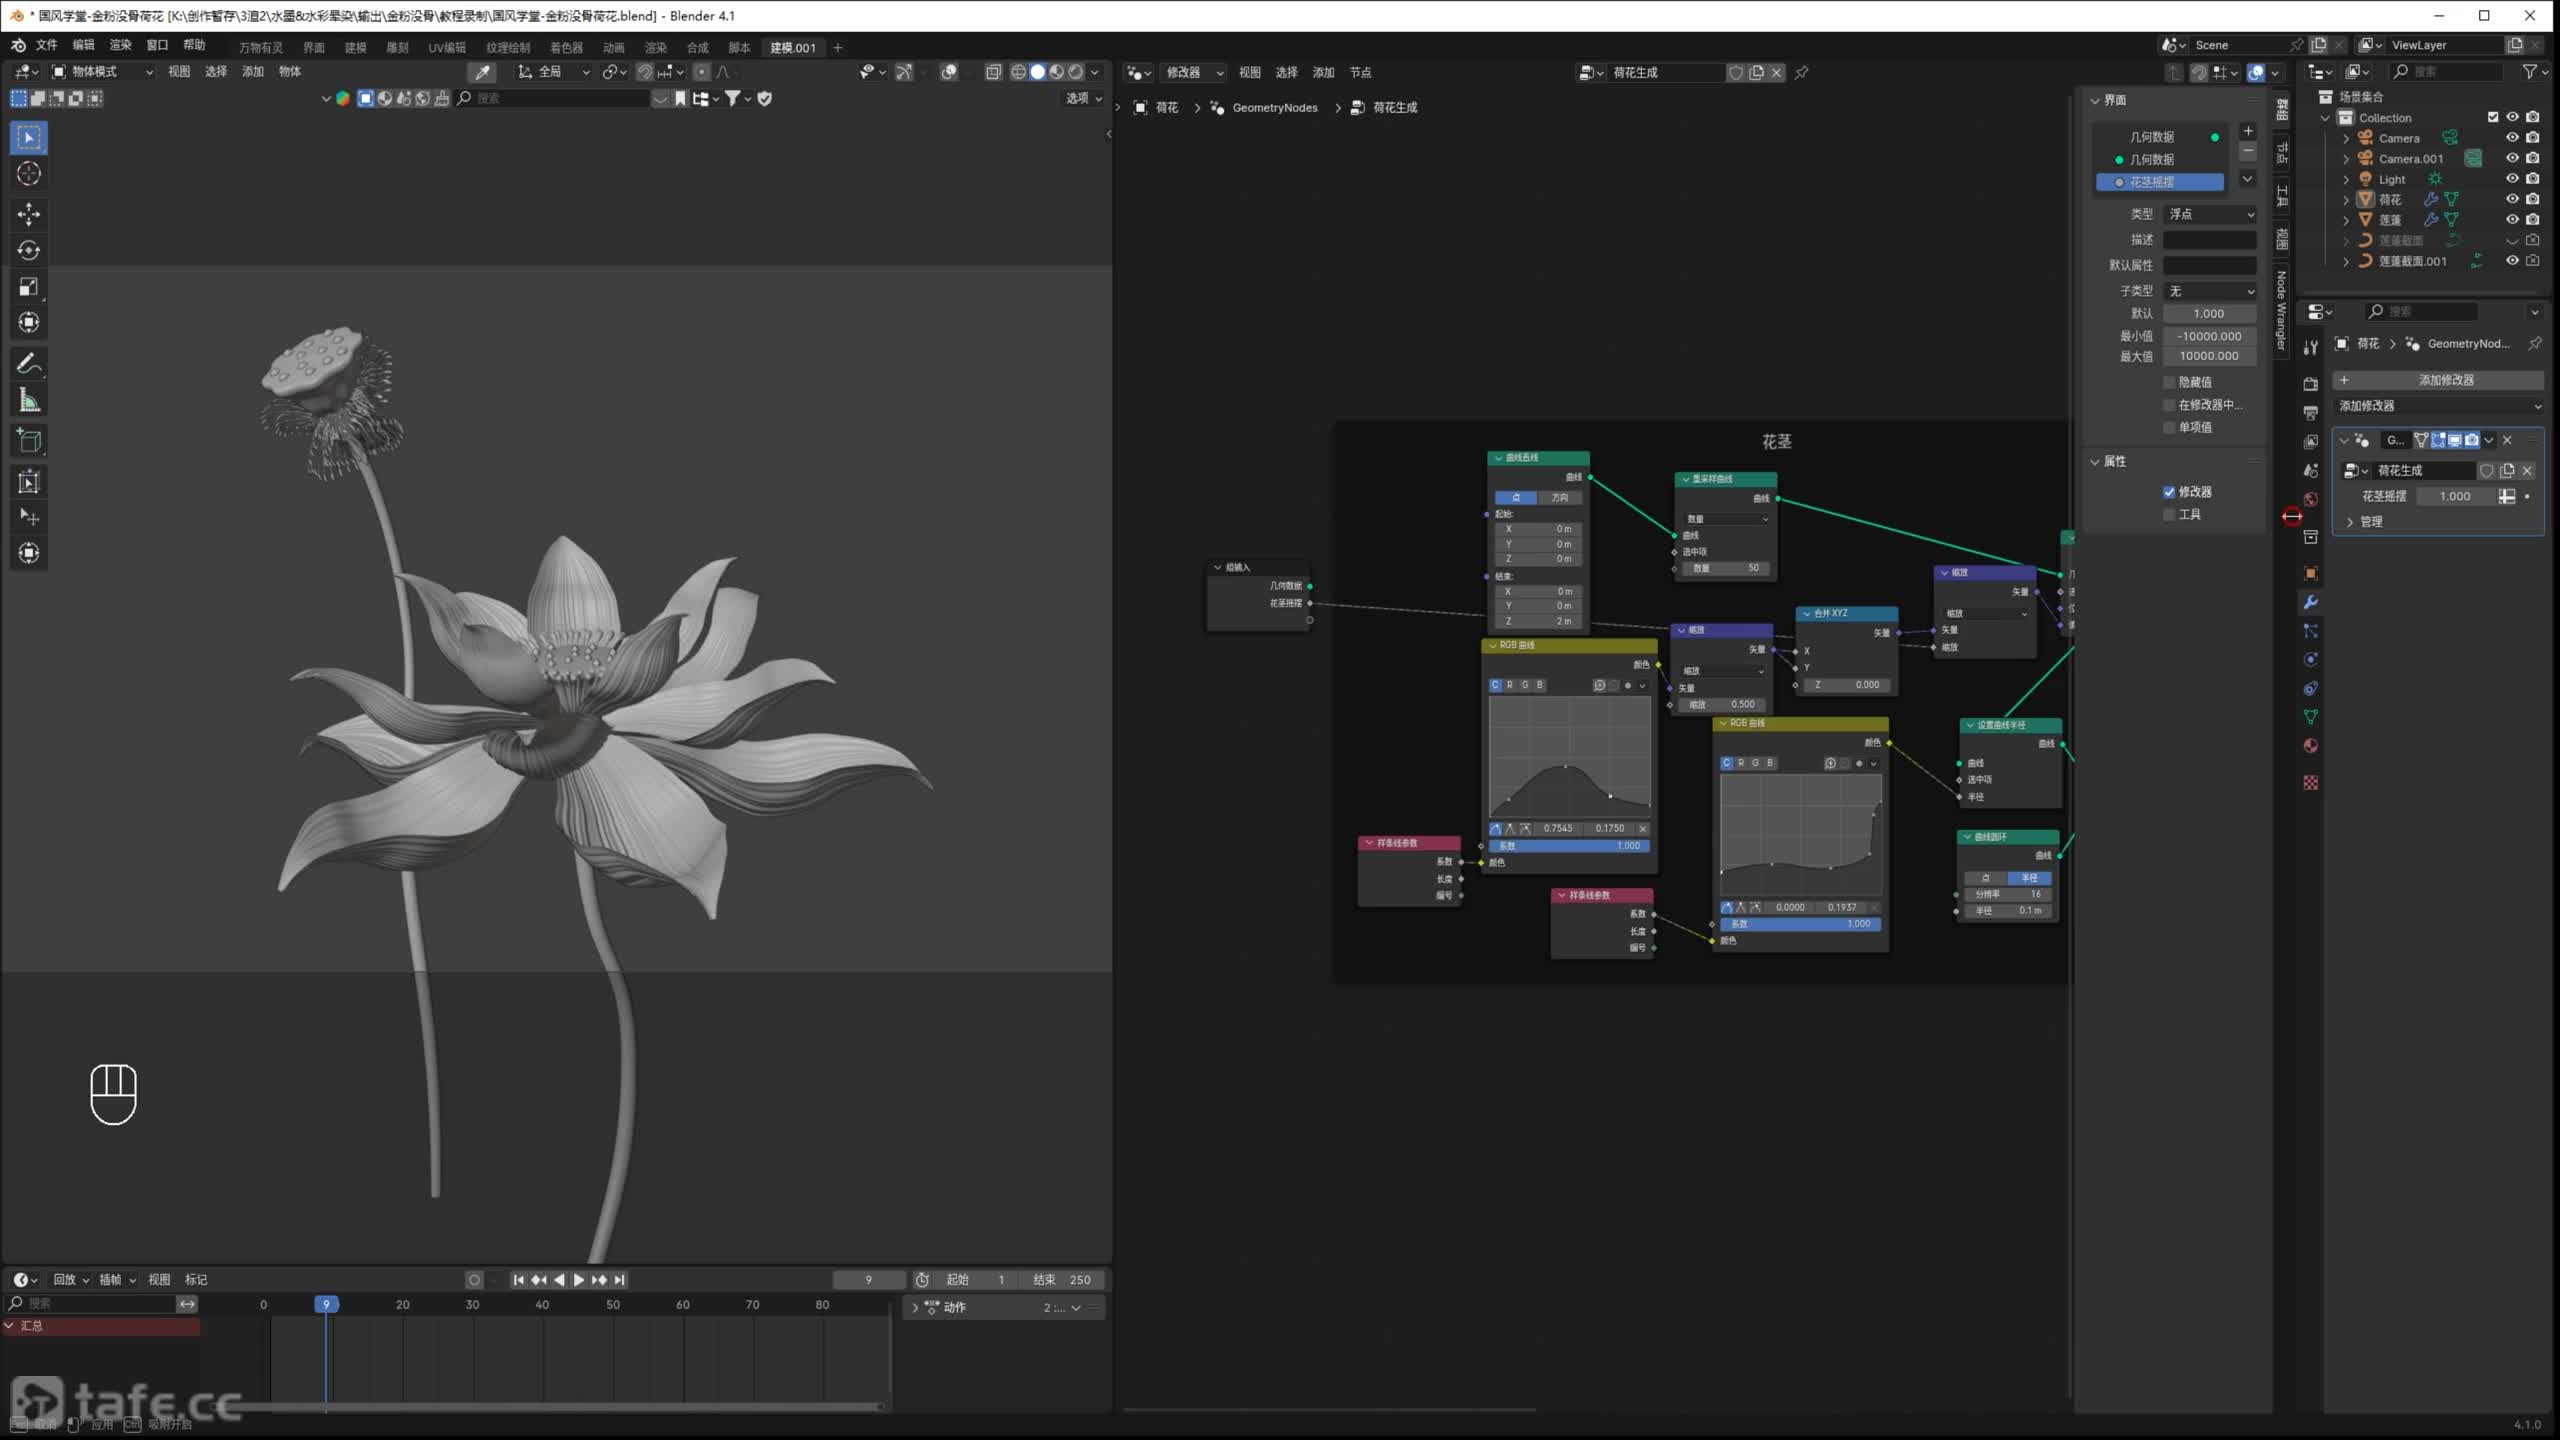The width and height of the screenshot is (2560, 1440).
Task: Select the Rotate tool
Action: click(x=28, y=250)
